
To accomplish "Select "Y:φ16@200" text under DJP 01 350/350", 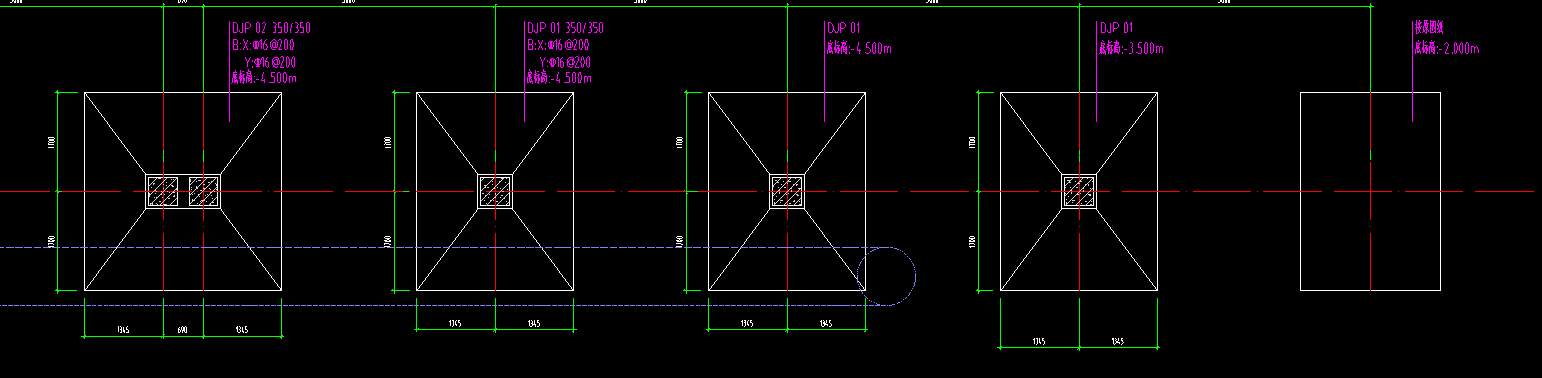I will [564, 62].
